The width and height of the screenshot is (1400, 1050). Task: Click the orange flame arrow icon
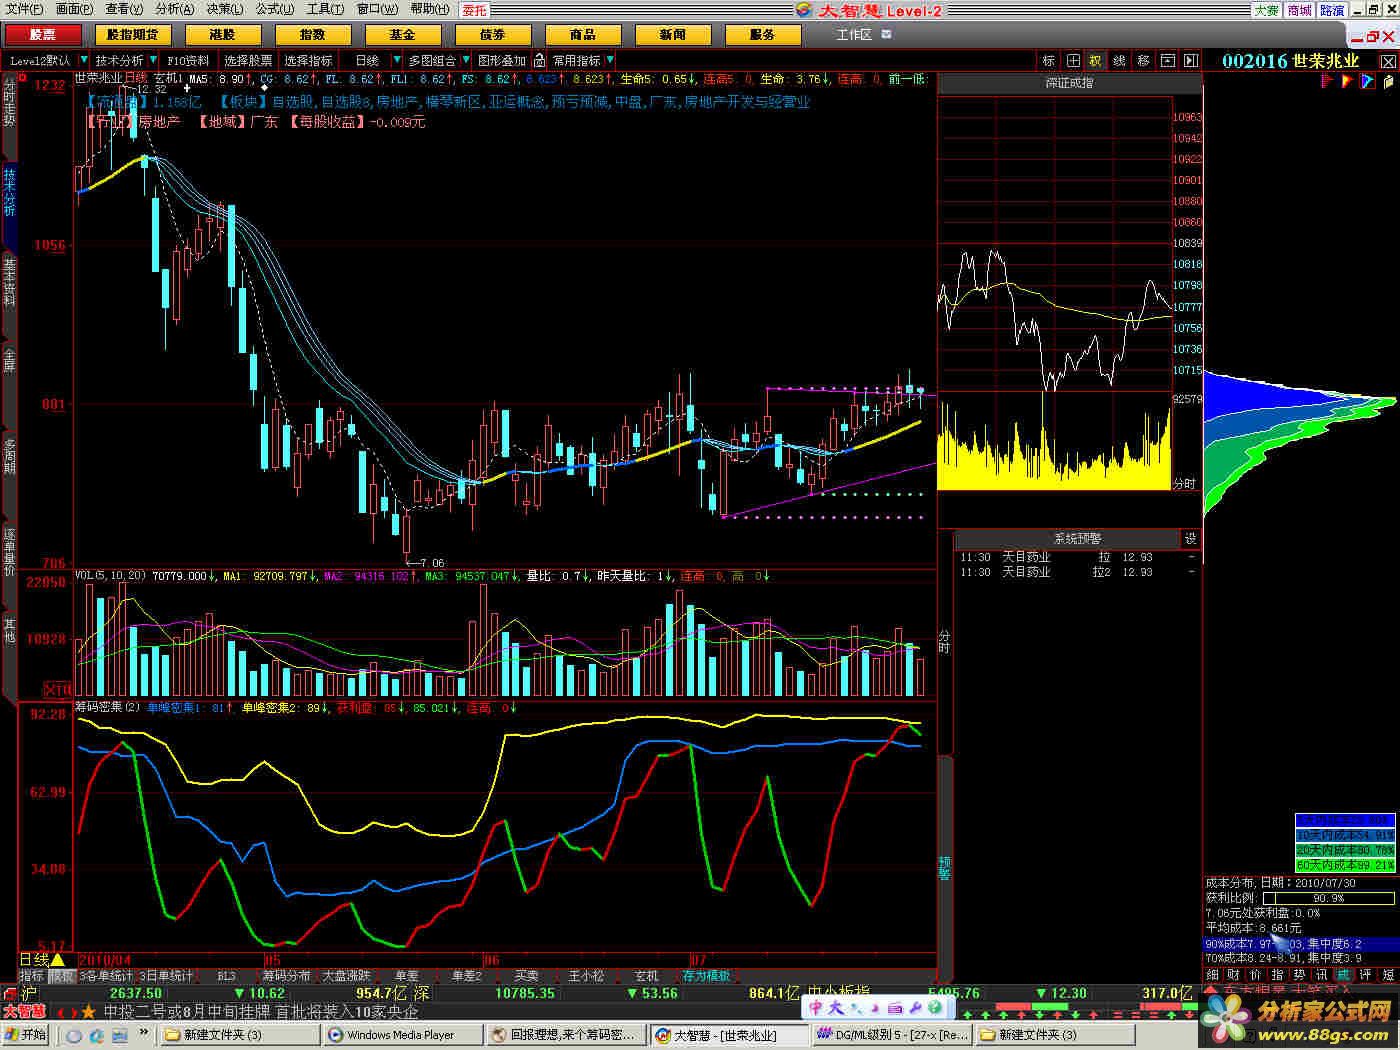(x=1348, y=81)
